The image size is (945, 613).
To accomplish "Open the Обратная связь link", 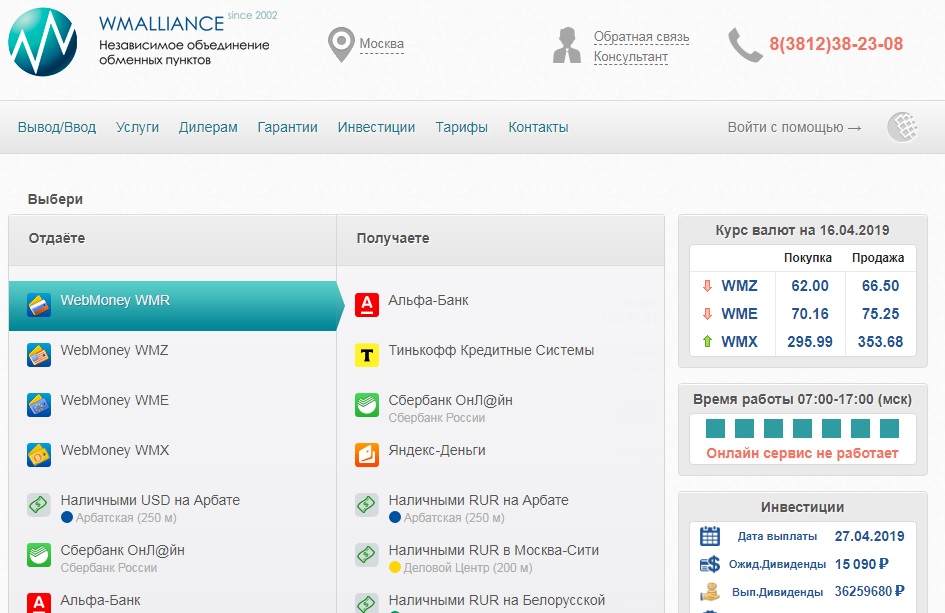I will coord(641,37).
